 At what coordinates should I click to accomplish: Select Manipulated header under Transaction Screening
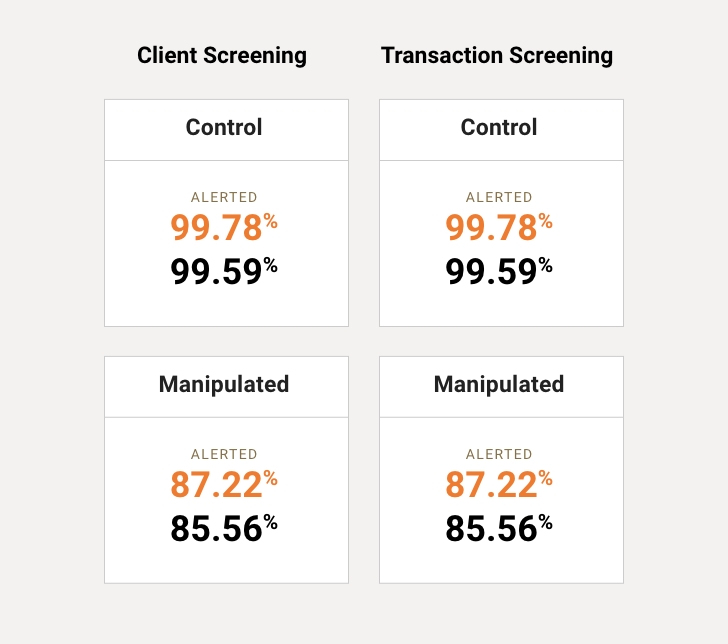coord(499,384)
